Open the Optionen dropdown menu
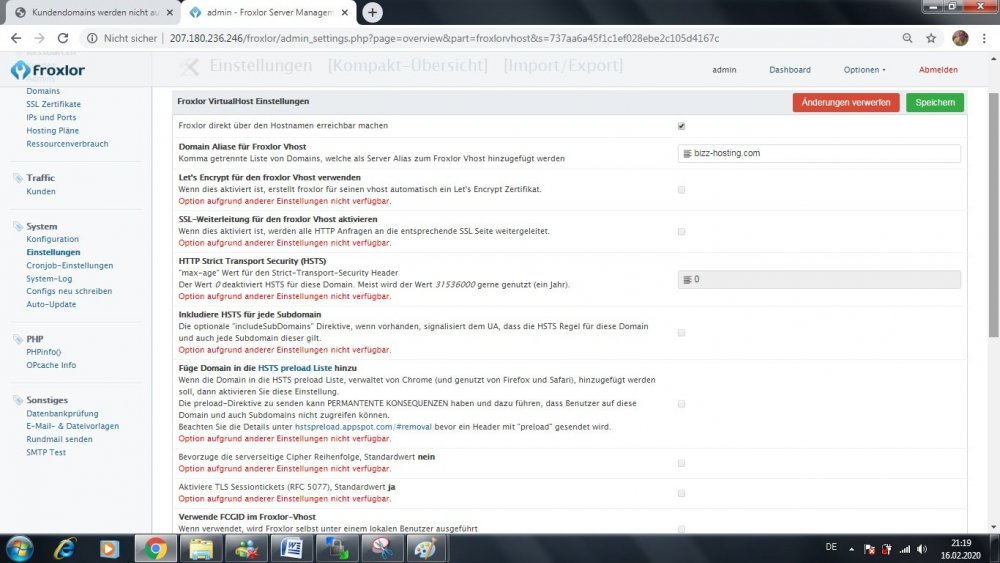 coord(864,70)
